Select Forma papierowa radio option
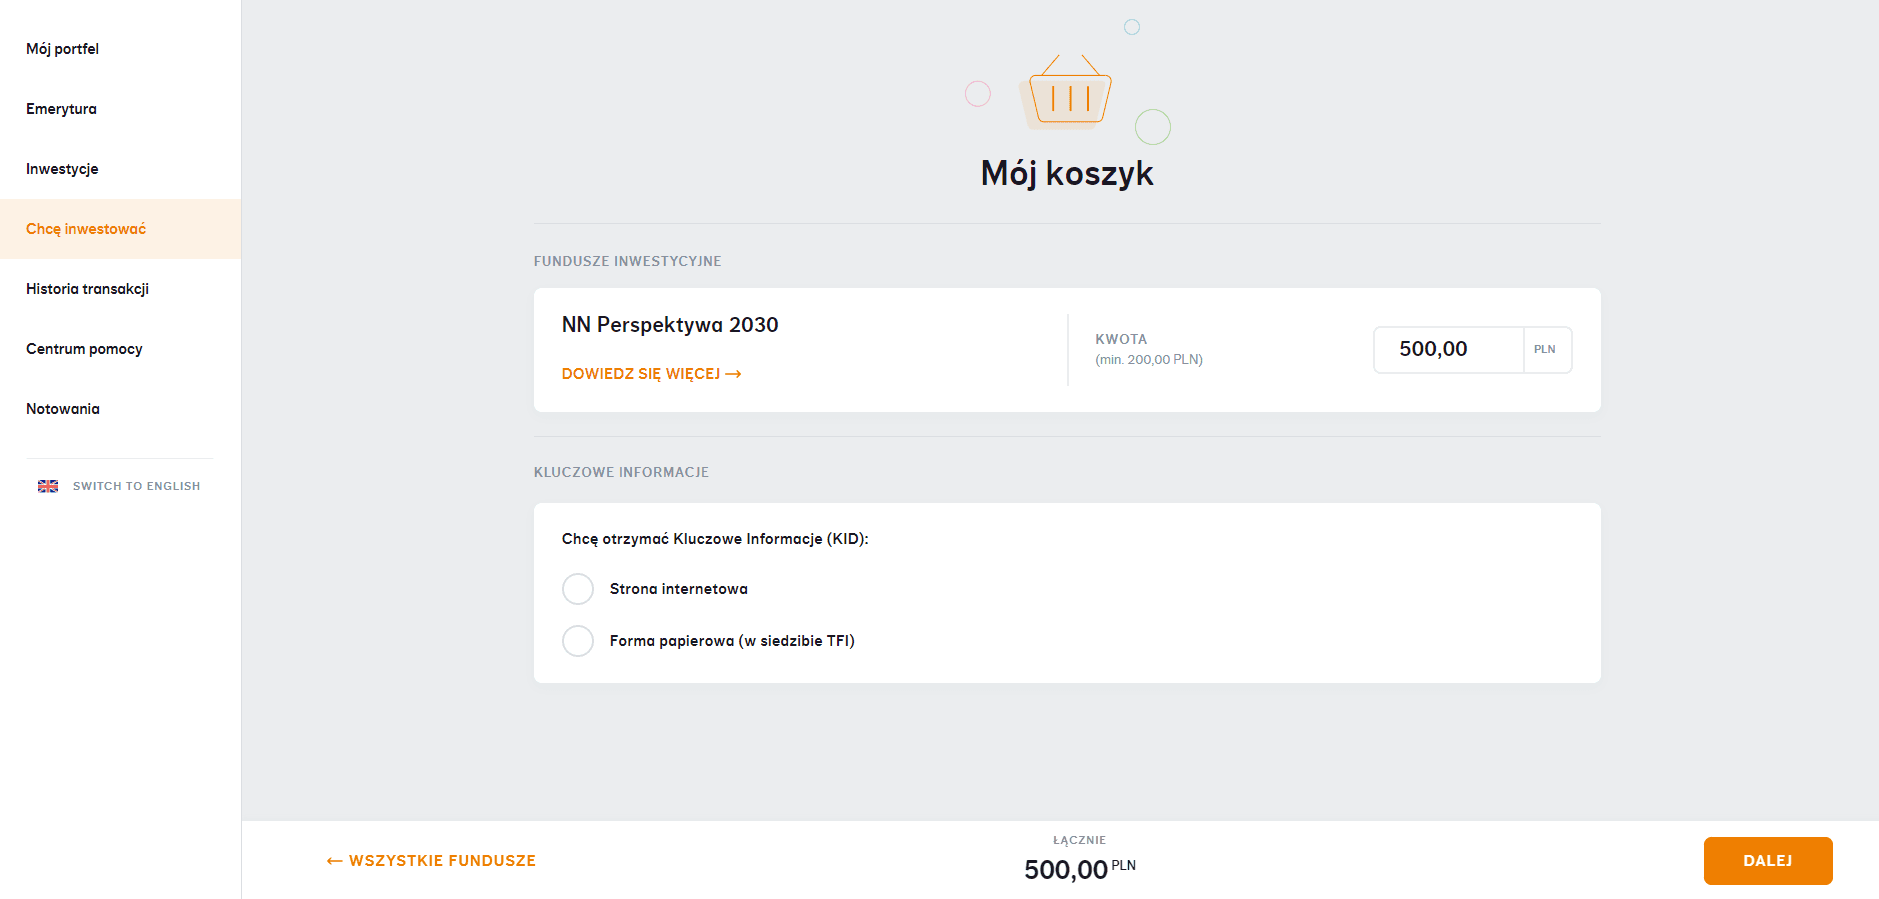This screenshot has width=1879, height=899. point(578,641)
